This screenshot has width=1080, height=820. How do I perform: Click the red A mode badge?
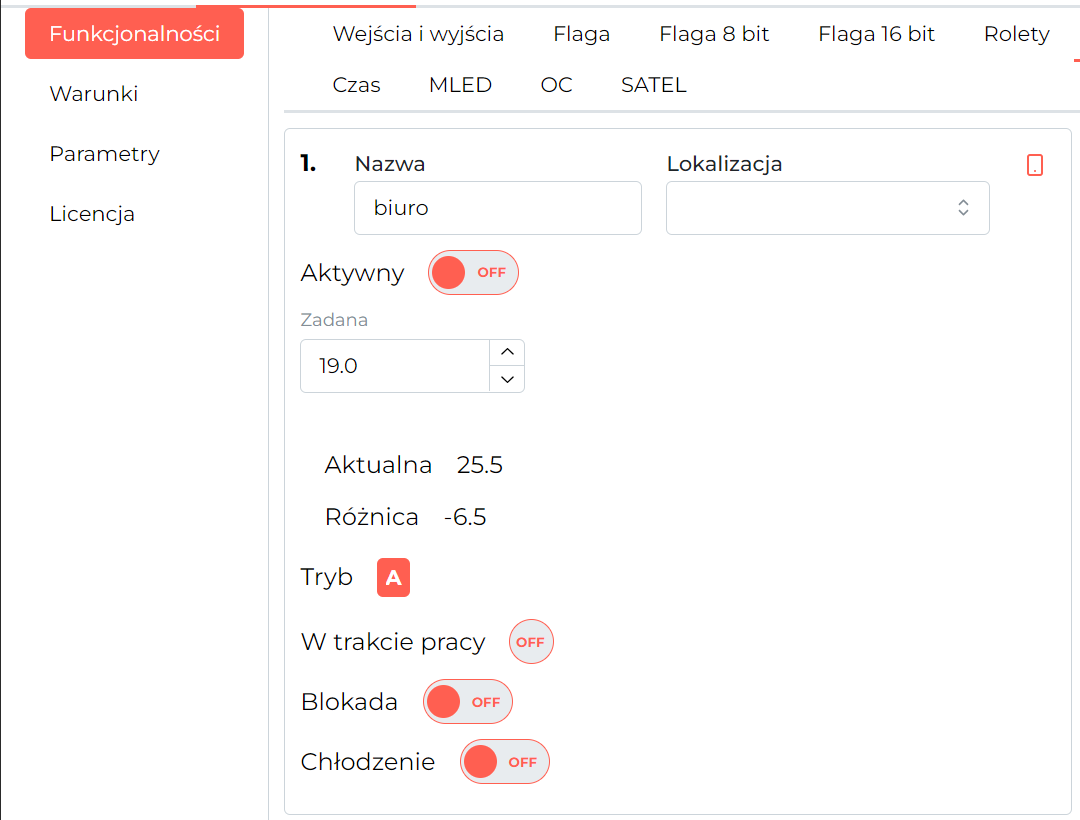click(393, 577)
